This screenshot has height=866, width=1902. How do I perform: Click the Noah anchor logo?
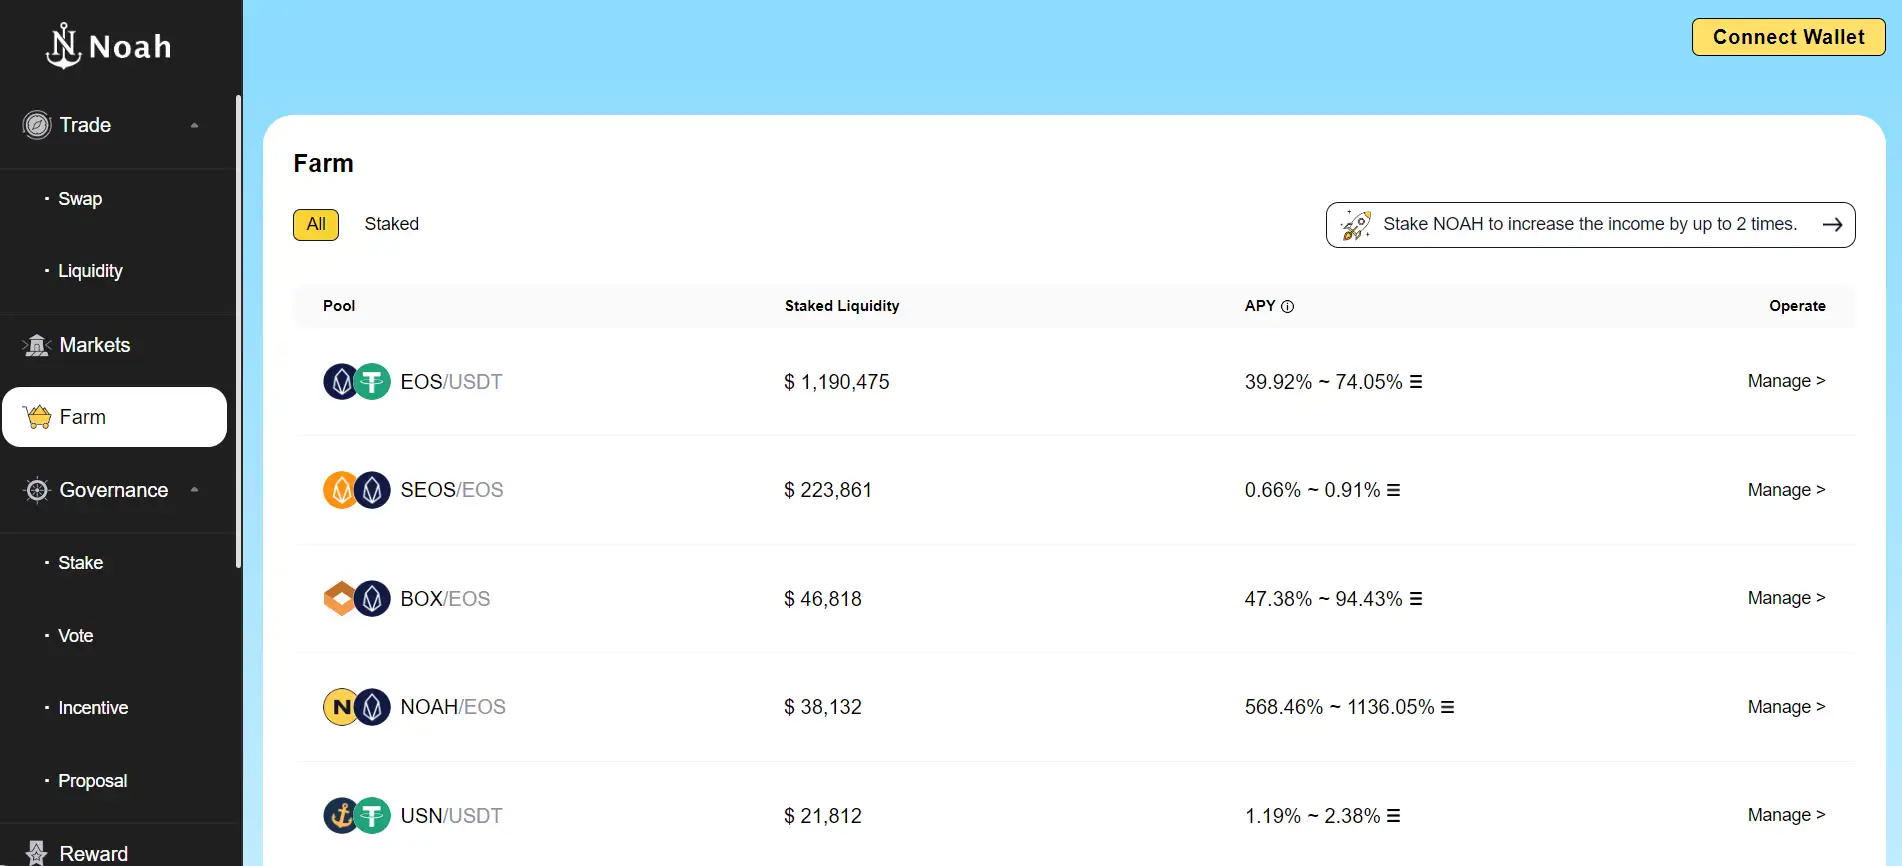(64, 46)
